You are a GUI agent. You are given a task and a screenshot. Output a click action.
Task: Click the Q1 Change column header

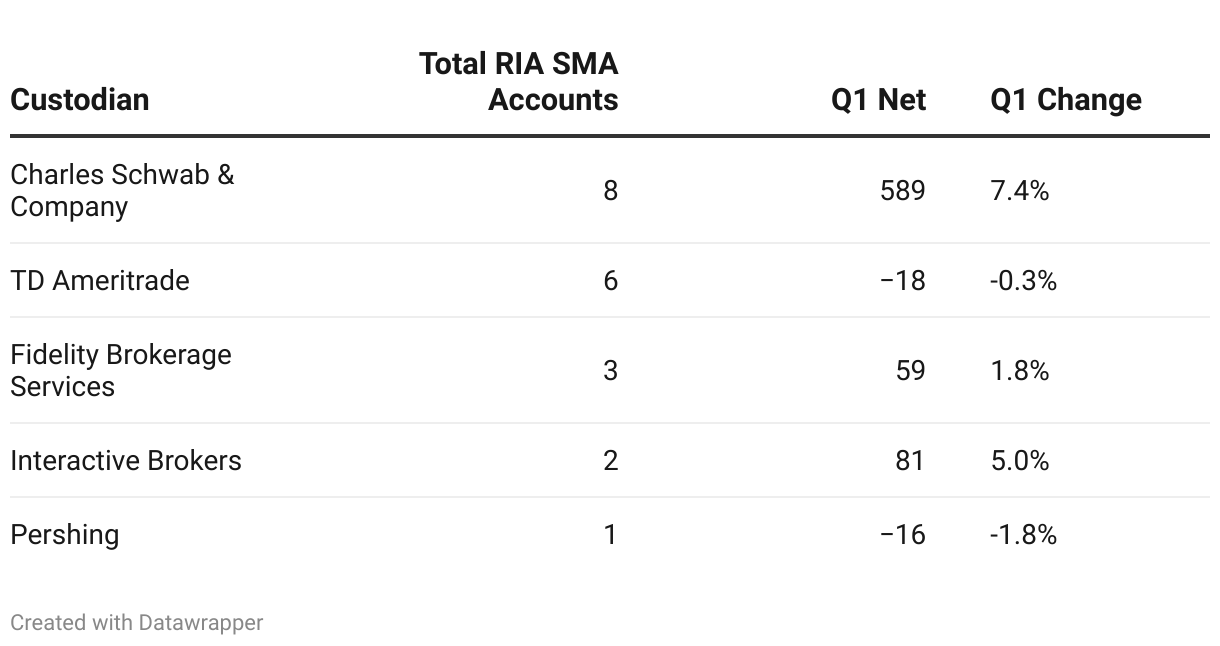tap(1066, 100)
